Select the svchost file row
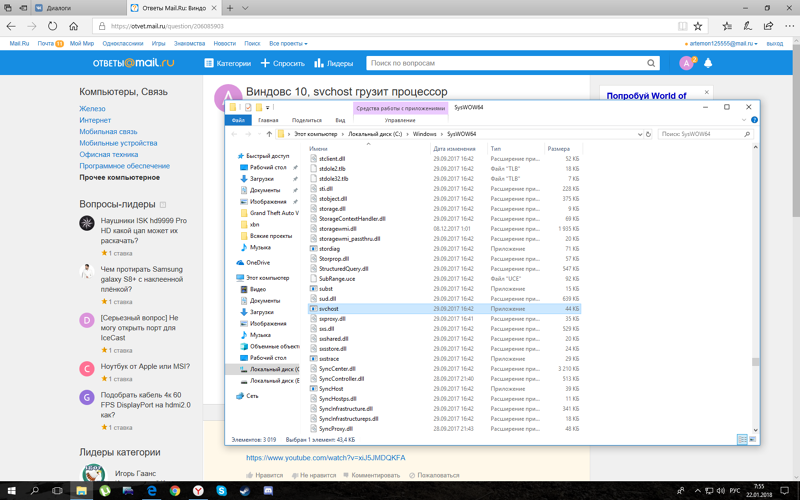The image size is (800, 500). tap(444, 309)
